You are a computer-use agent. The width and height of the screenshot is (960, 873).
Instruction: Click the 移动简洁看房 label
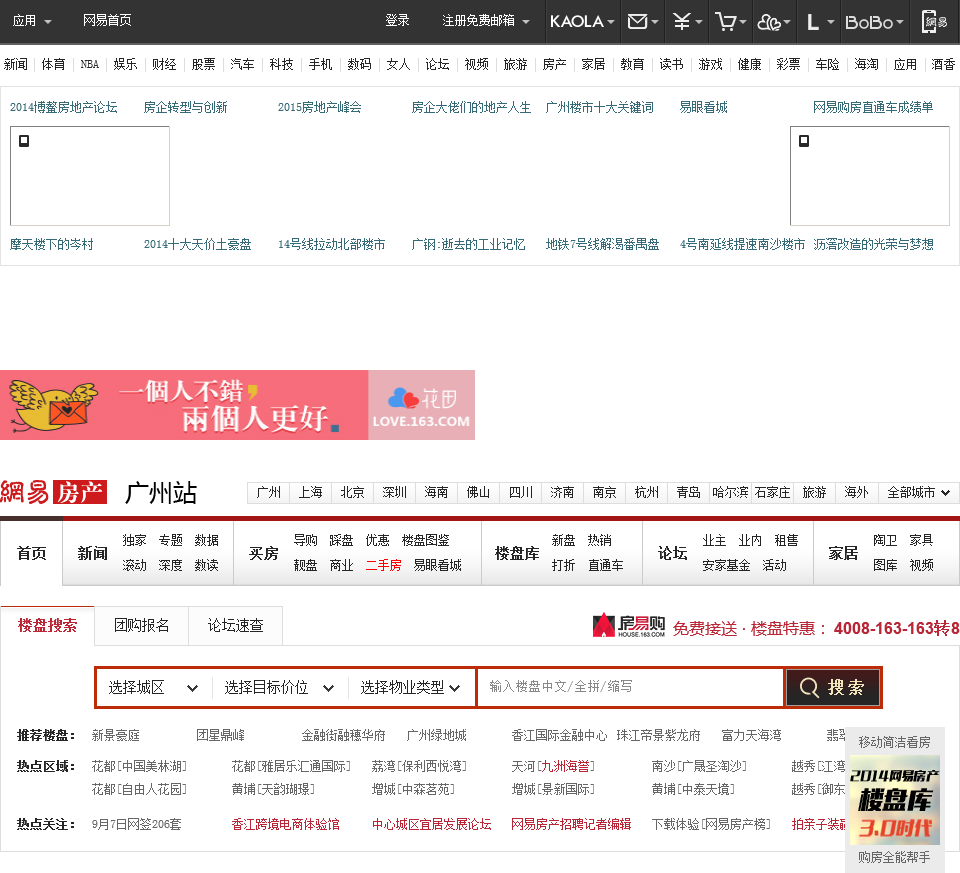point(894,742)
